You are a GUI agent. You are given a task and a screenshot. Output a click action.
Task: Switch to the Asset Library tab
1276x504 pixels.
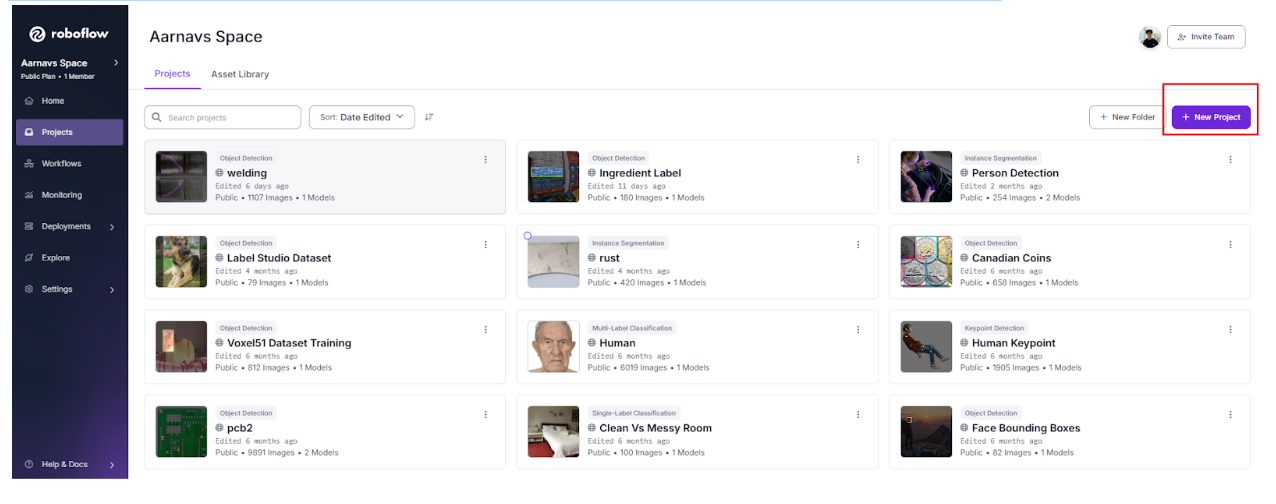(x=239, y=74)
